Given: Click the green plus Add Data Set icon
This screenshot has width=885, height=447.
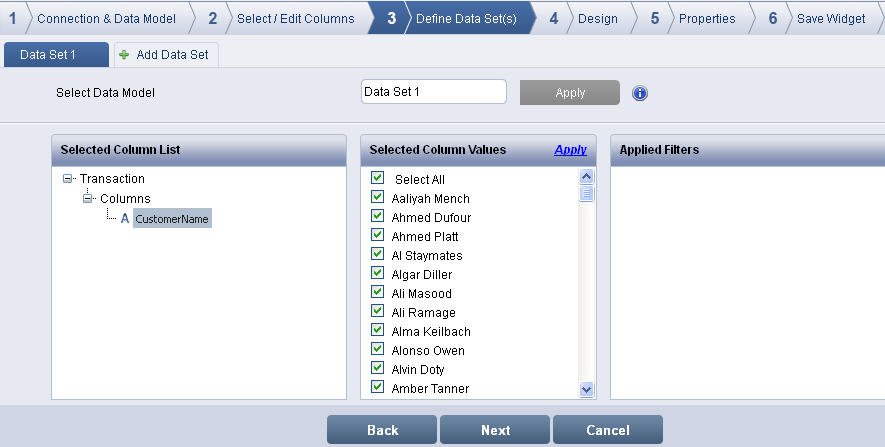Looking at the screenshot, I should [124, 55].
